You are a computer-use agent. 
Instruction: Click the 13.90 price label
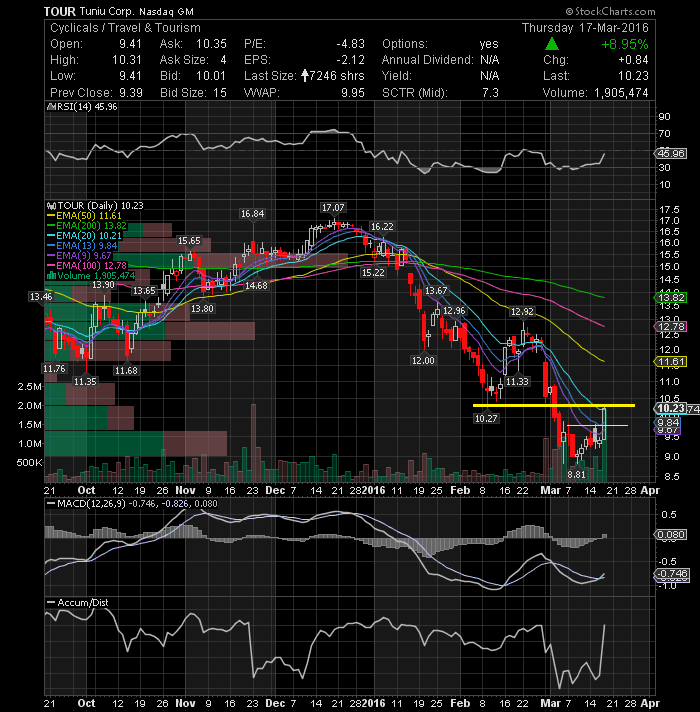coord(103,285)
